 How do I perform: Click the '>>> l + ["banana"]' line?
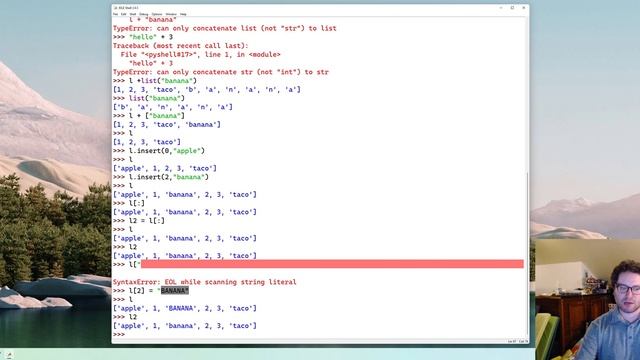click(149, 116)
